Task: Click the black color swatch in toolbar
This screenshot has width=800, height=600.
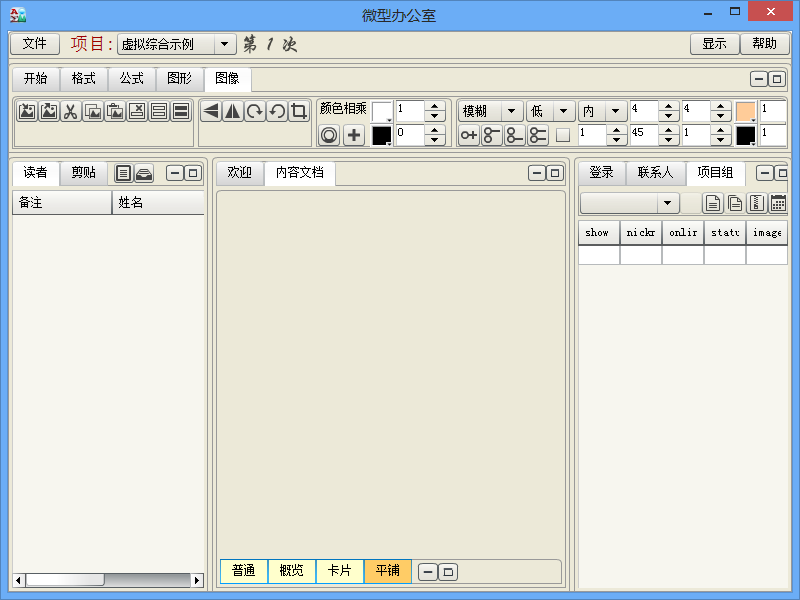Action: point(381,135)
